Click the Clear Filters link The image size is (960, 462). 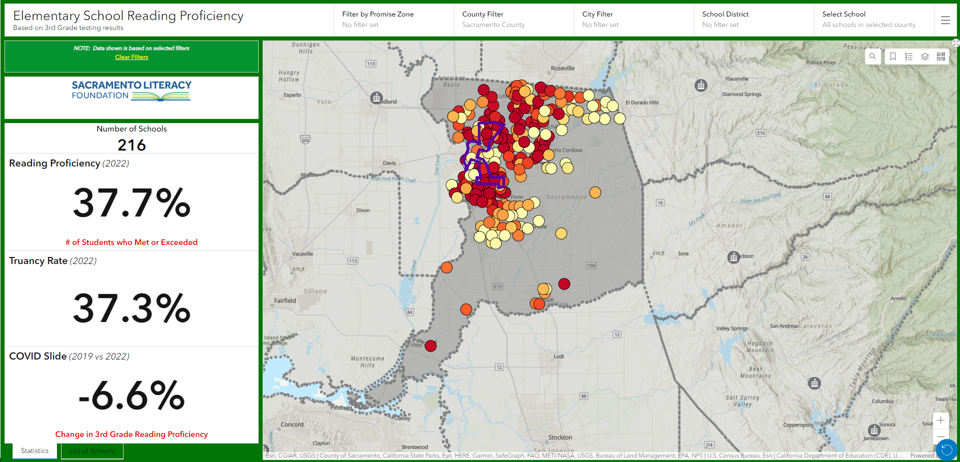click(132, 57)
